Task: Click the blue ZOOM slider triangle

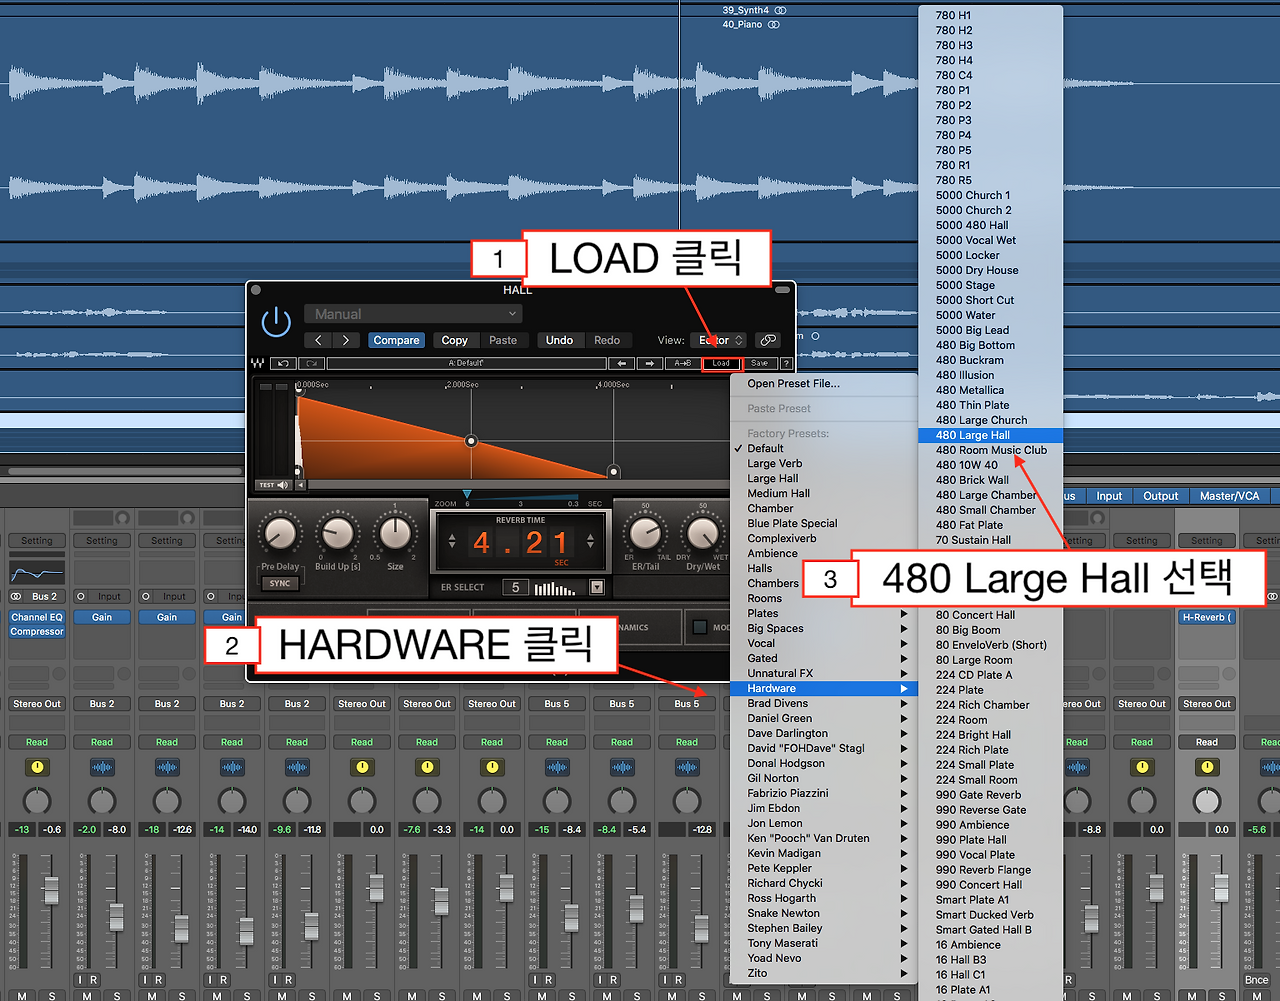Action: [467, 495]
